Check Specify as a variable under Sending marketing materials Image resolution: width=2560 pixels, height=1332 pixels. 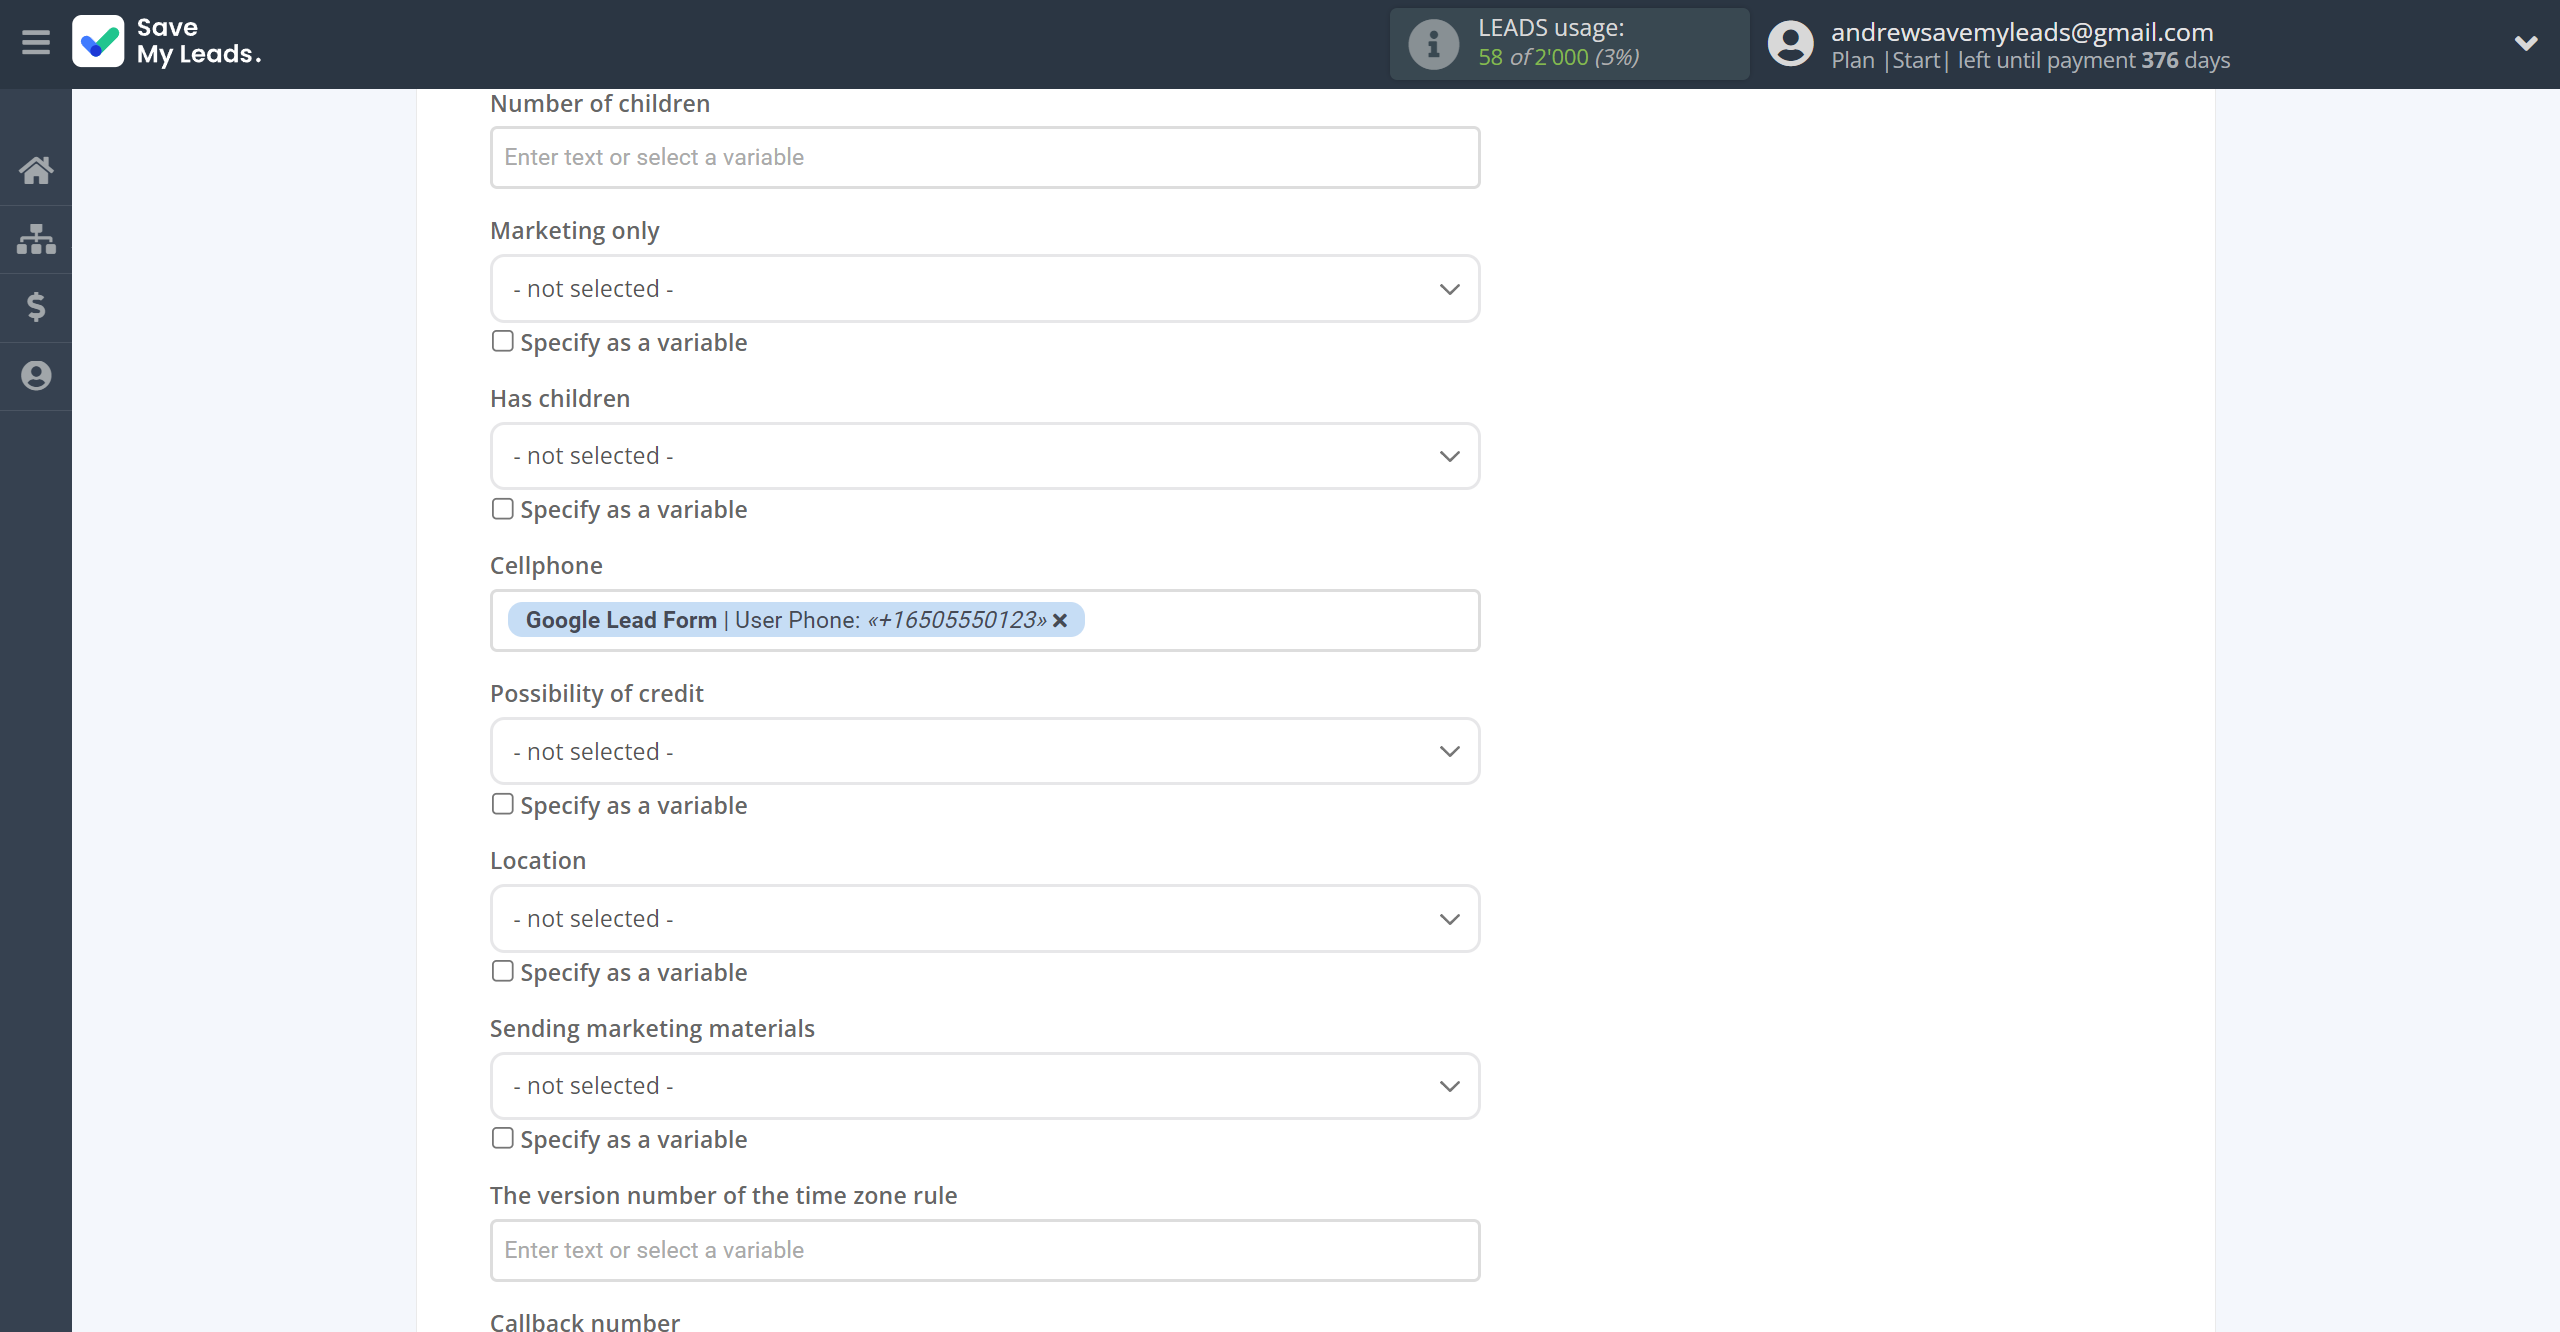point(503,1138)
